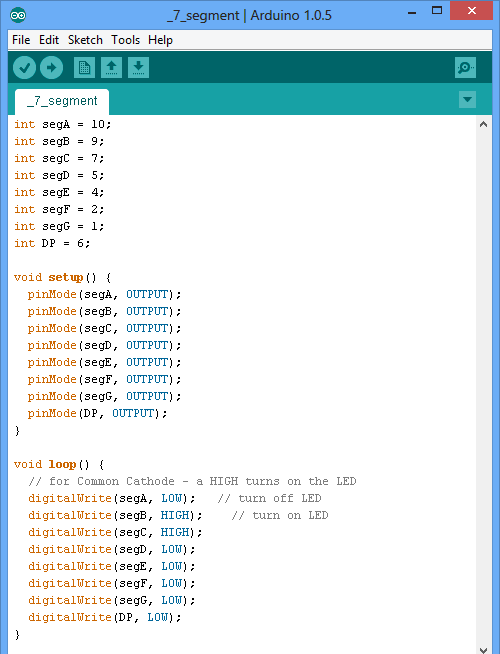This screenshot has width=500, height=654.
Task: Click 'pinMode(segF, OUTPUT);' line
Action: click(x=104, y=380)
